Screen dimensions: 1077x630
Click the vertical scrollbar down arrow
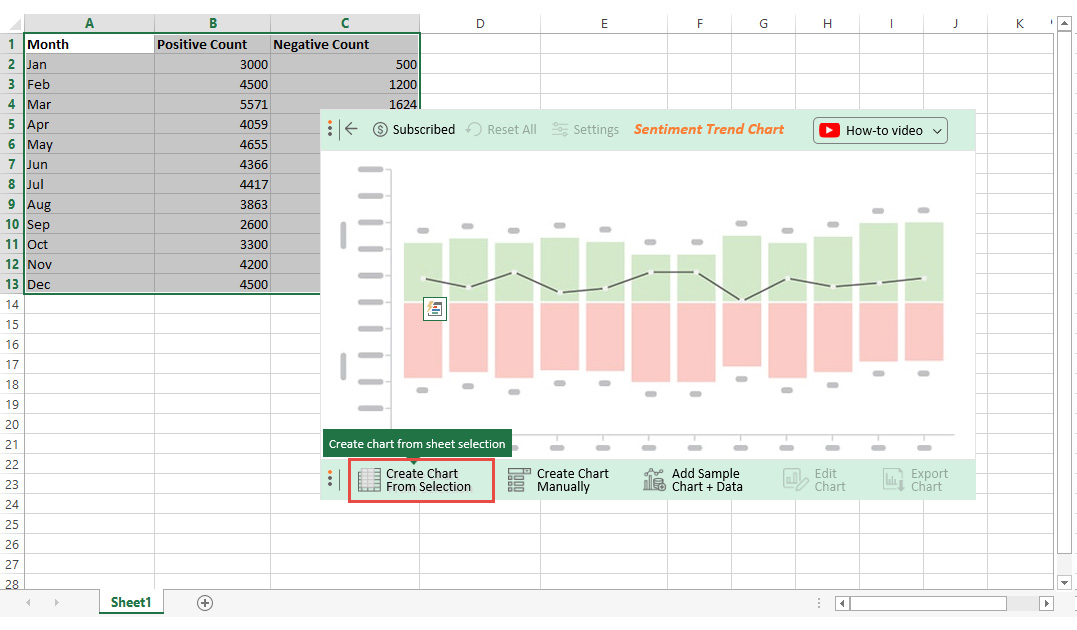click(1064, 582)
